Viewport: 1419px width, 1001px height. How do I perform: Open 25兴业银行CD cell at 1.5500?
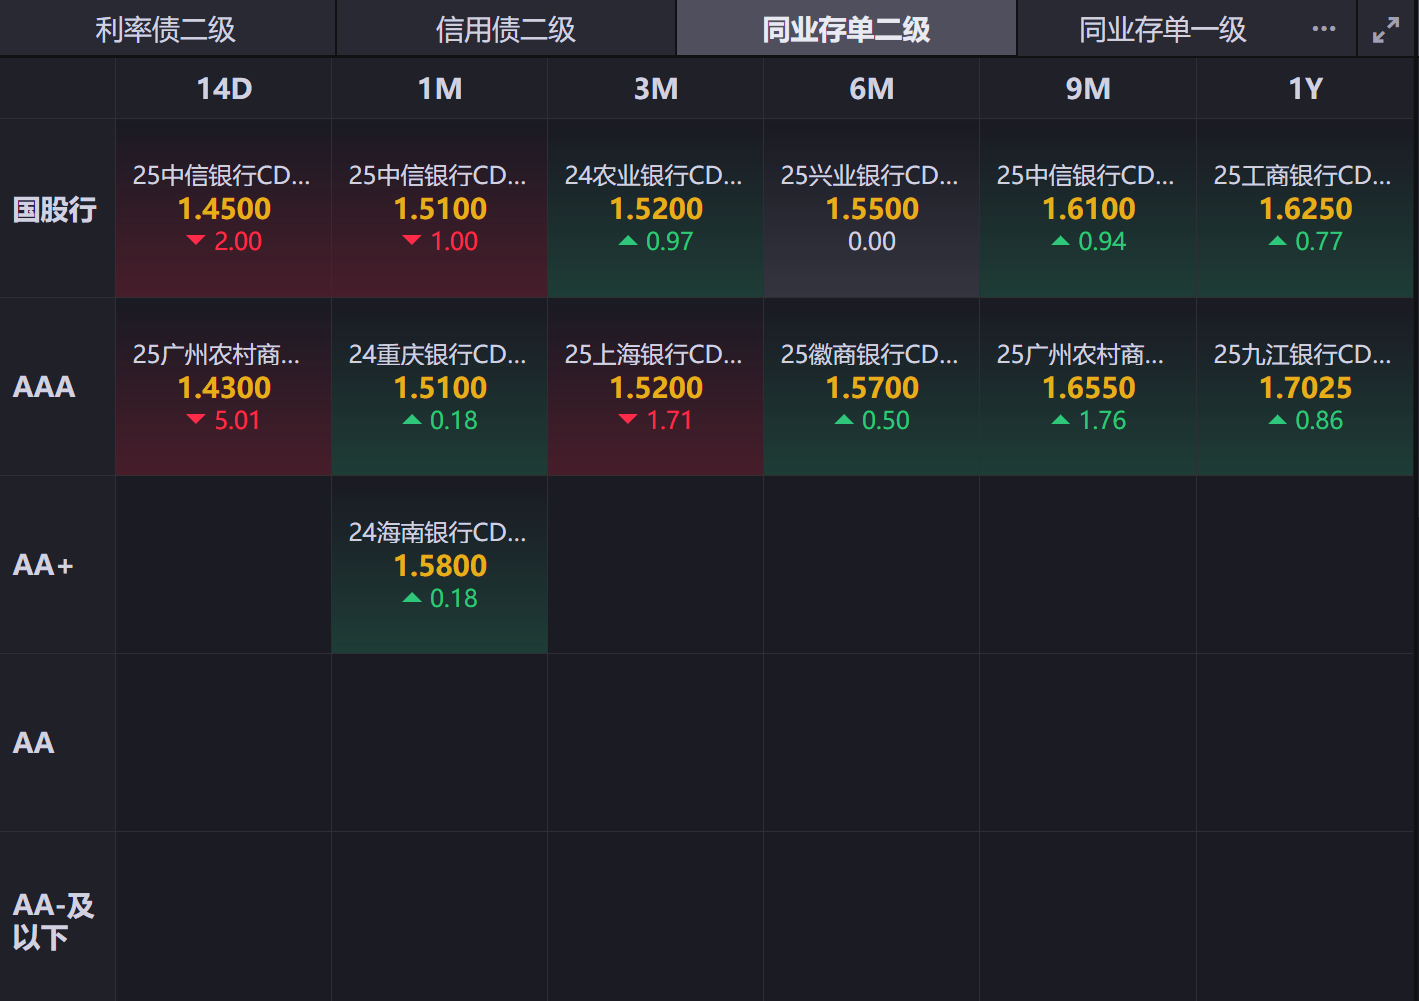[x=872, y=209]
